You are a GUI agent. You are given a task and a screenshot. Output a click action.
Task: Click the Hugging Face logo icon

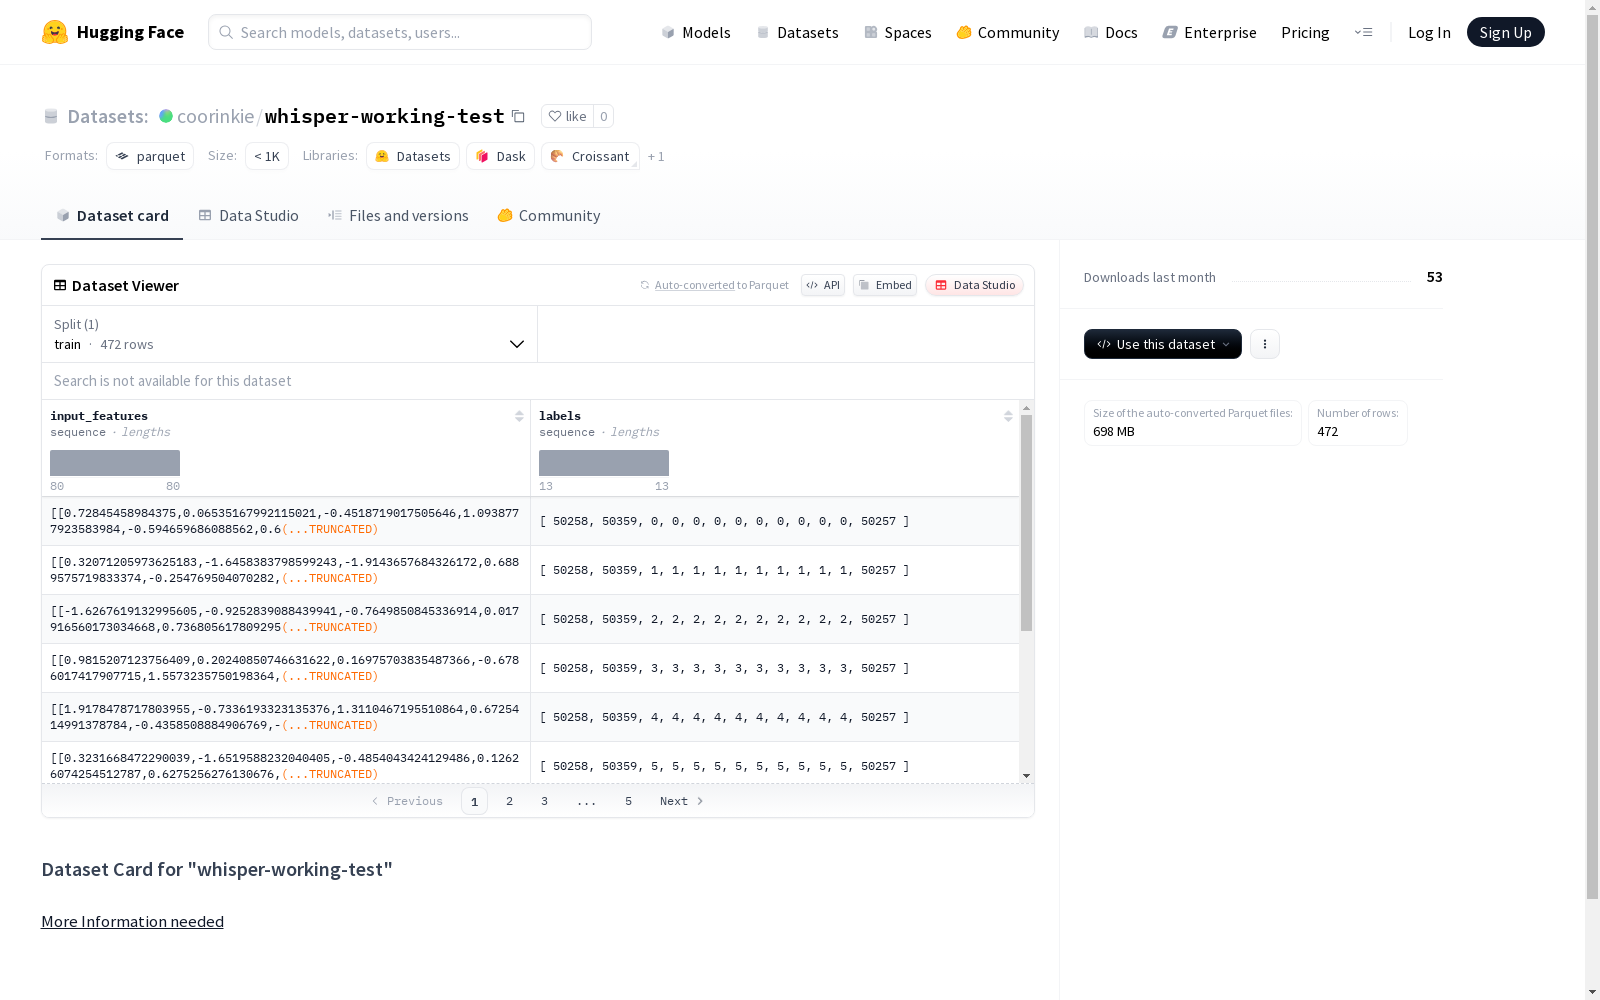(x=55, y=32)
